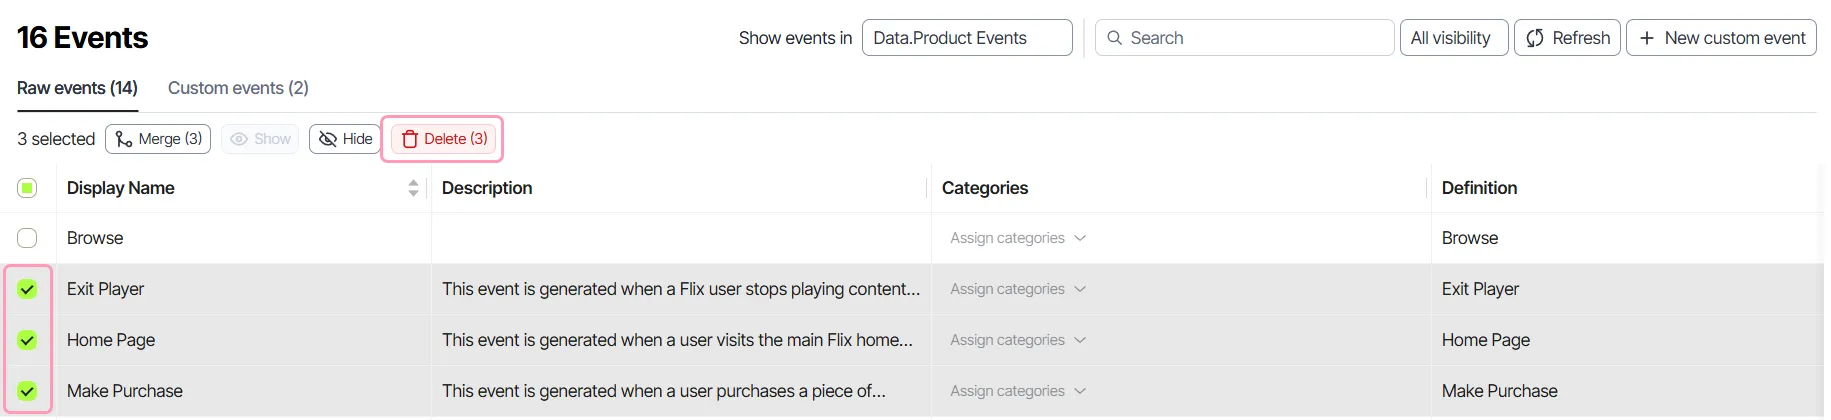1831x420 pixels.
Task: Click the Home Page description text
Action: tap(677, 340)
